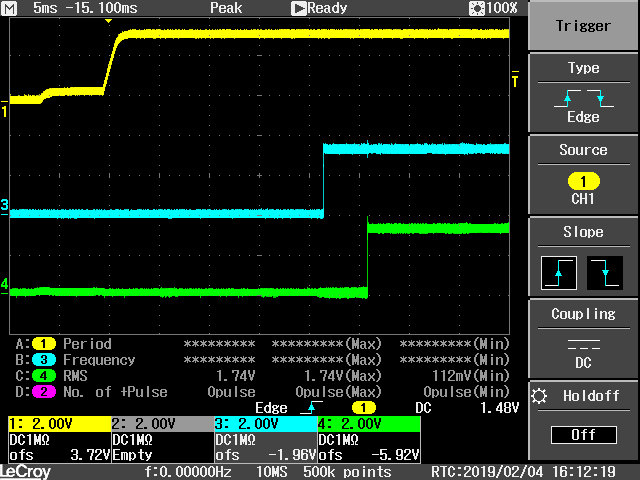
Task: Click channel 1 ground marker on left
Action: pos(4,109)
